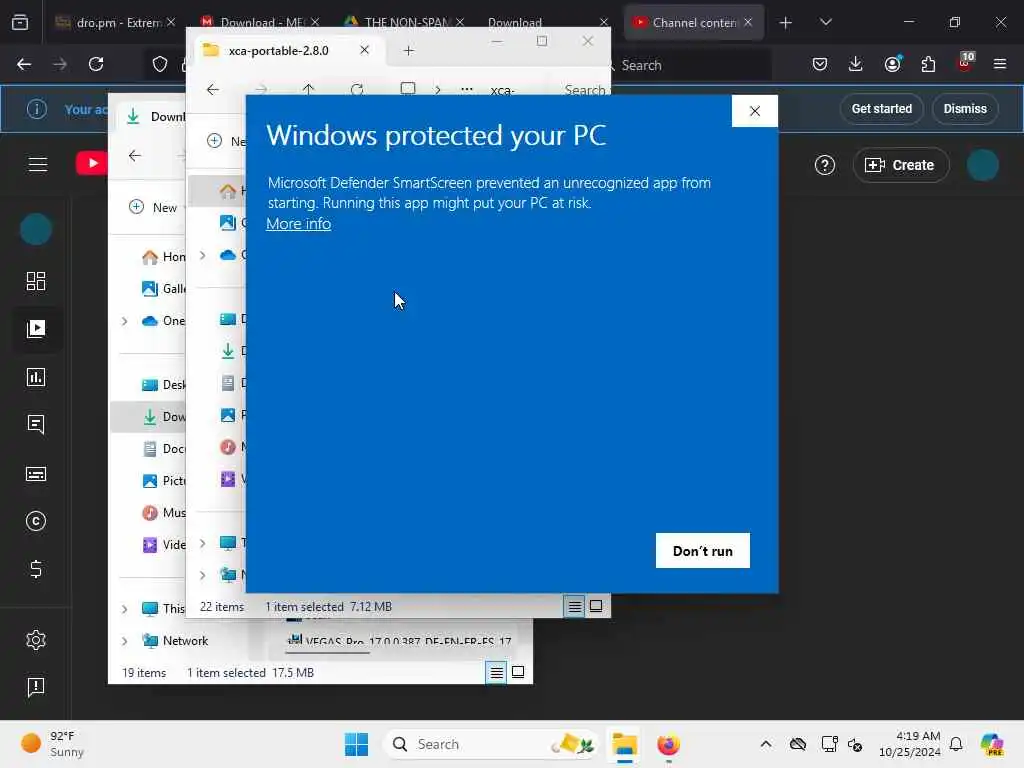Click the More info link in SmartScreen dialog
This screenshot has height=768, width=1024.
298,224
